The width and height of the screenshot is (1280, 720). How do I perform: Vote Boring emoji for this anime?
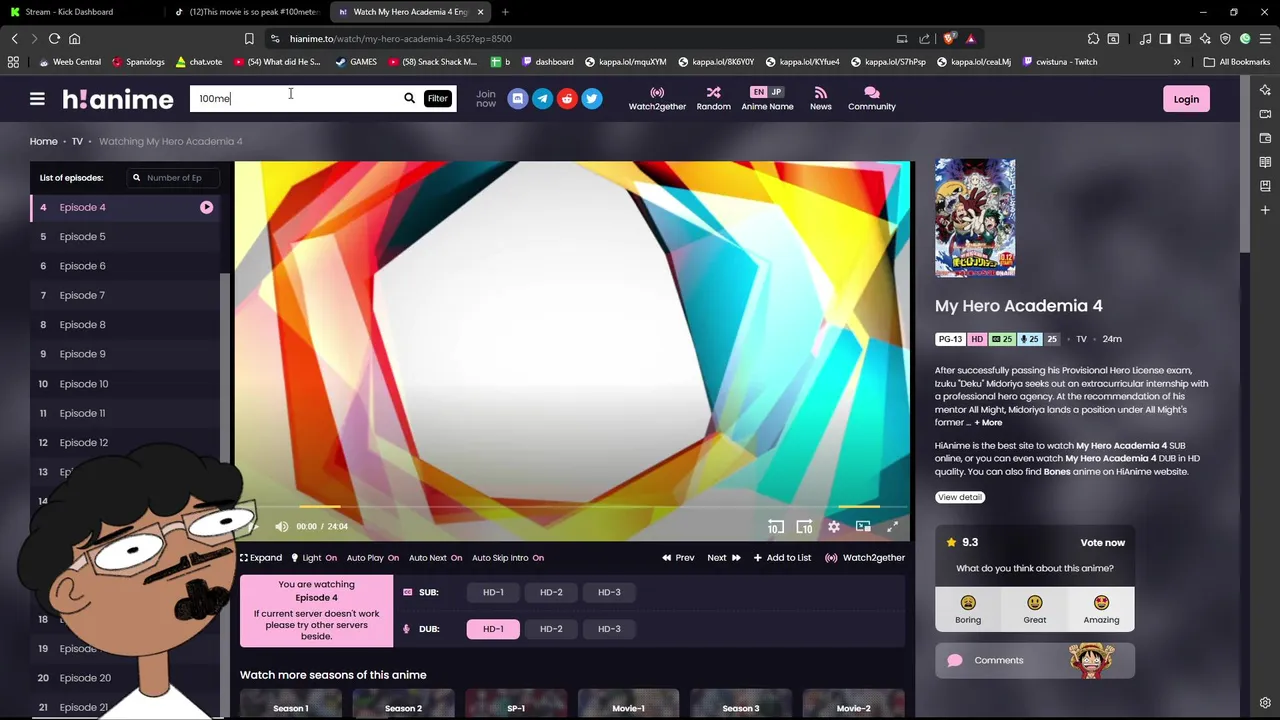(x=968, y=609)
